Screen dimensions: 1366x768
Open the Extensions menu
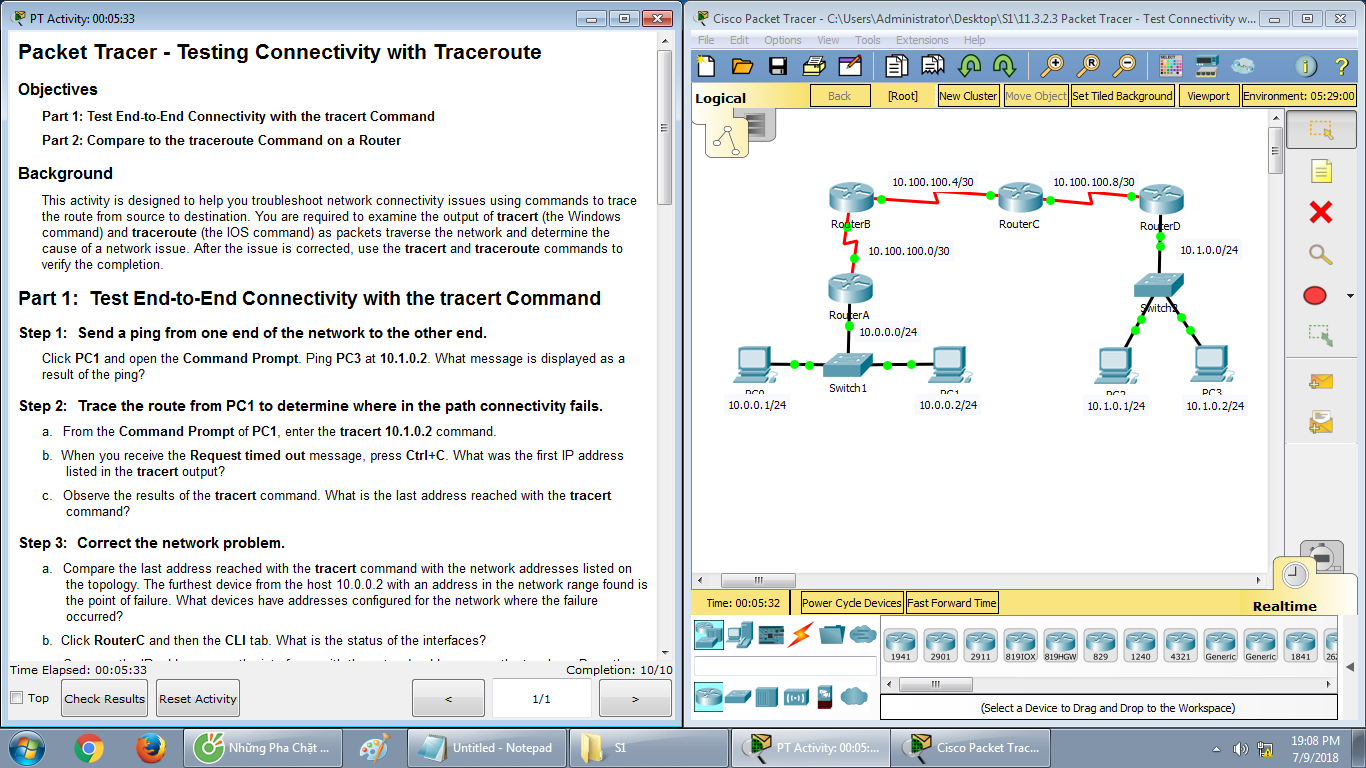922,40
